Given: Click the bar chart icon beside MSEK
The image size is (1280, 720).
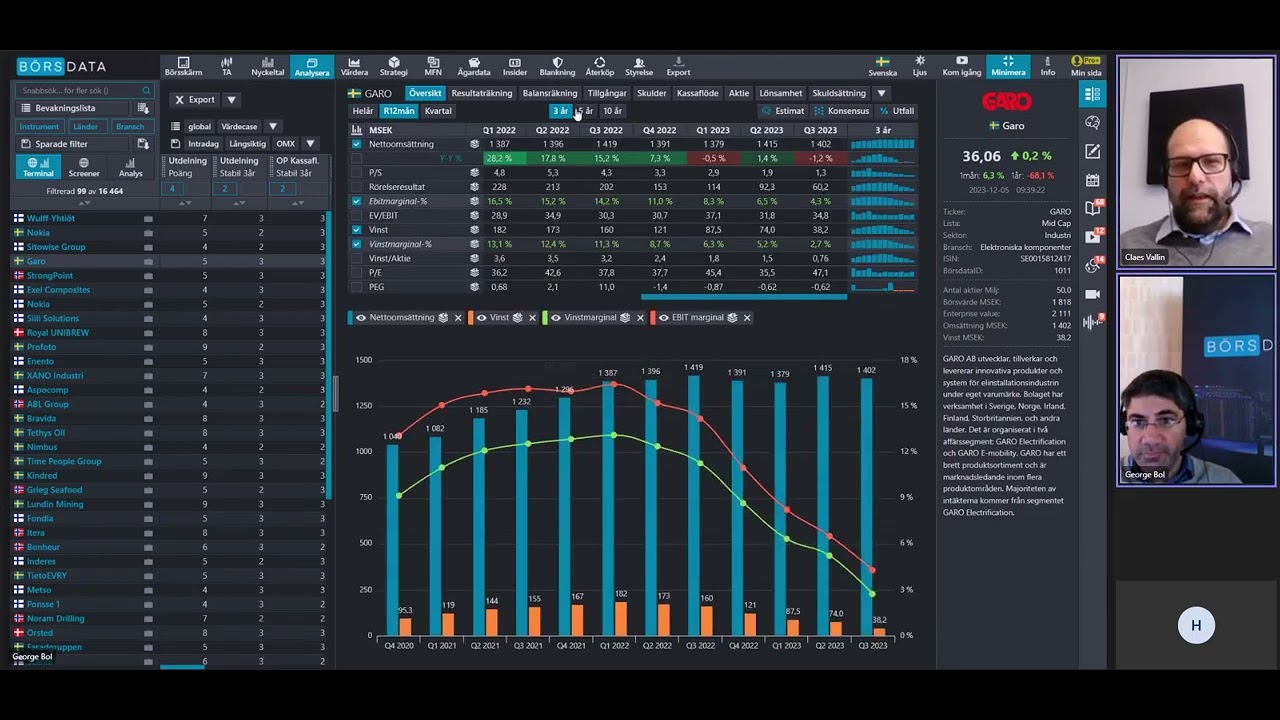Looking at the screenshot, I should pos(356,130).
